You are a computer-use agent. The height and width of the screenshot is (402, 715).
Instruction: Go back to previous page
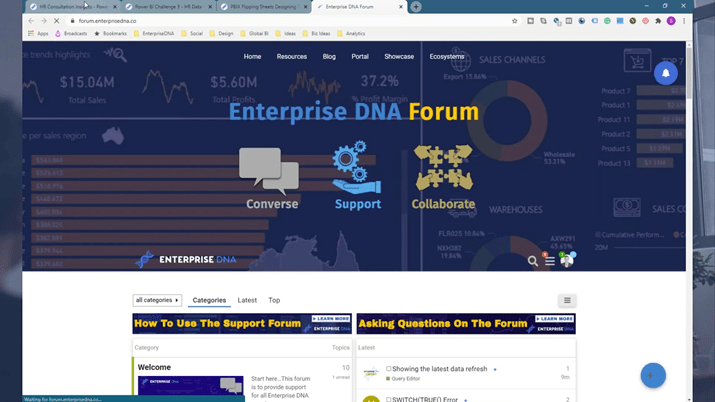31,21
